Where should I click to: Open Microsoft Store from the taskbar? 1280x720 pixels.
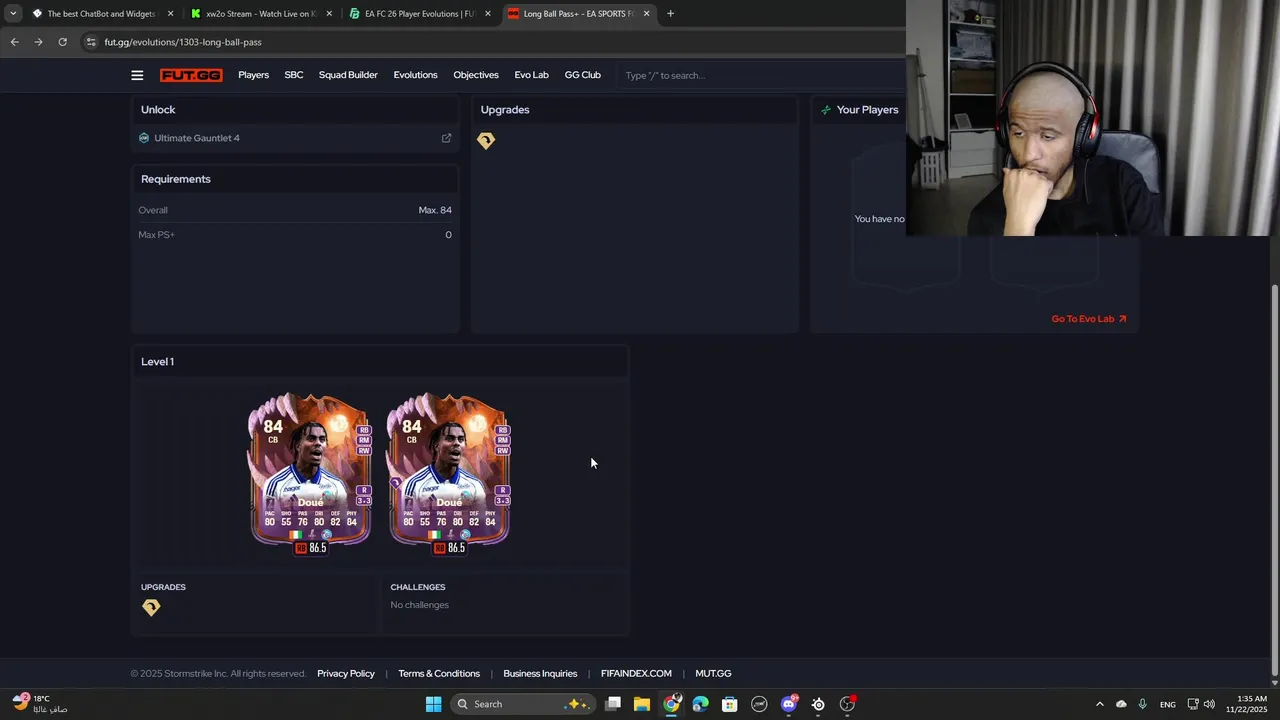[730, 704]
